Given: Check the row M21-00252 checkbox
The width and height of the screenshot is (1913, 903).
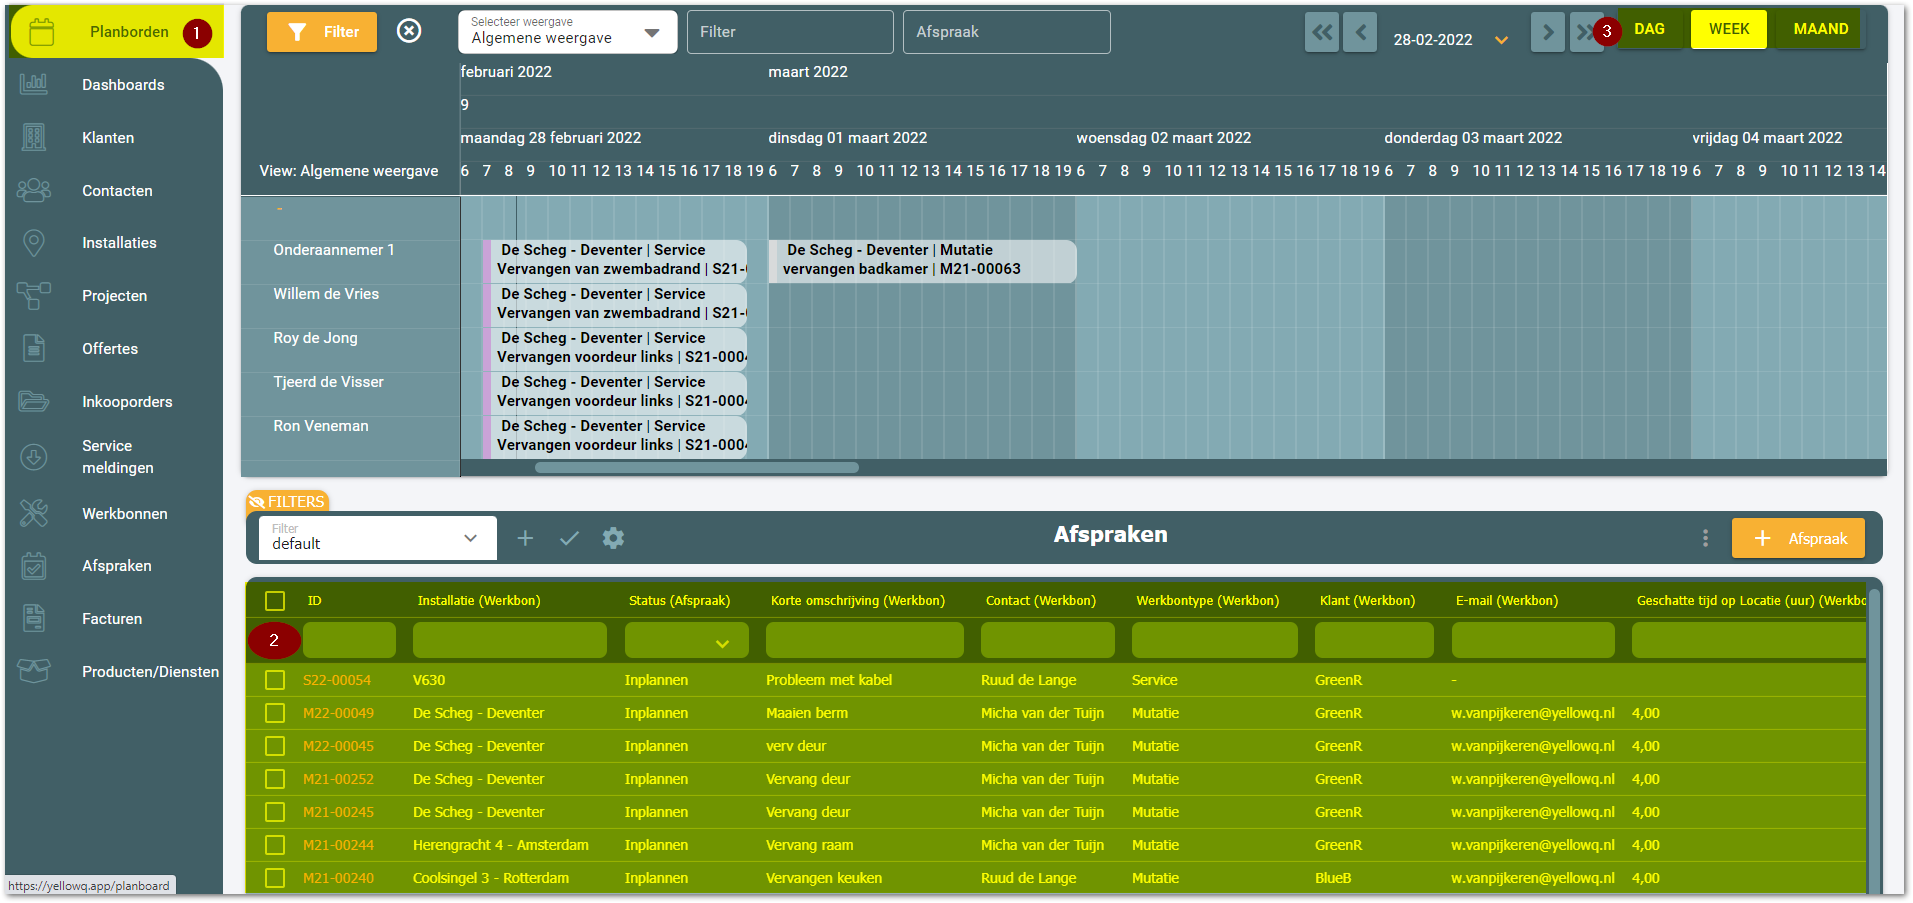Looking at the screenshot, I should [x=275, y=779].
